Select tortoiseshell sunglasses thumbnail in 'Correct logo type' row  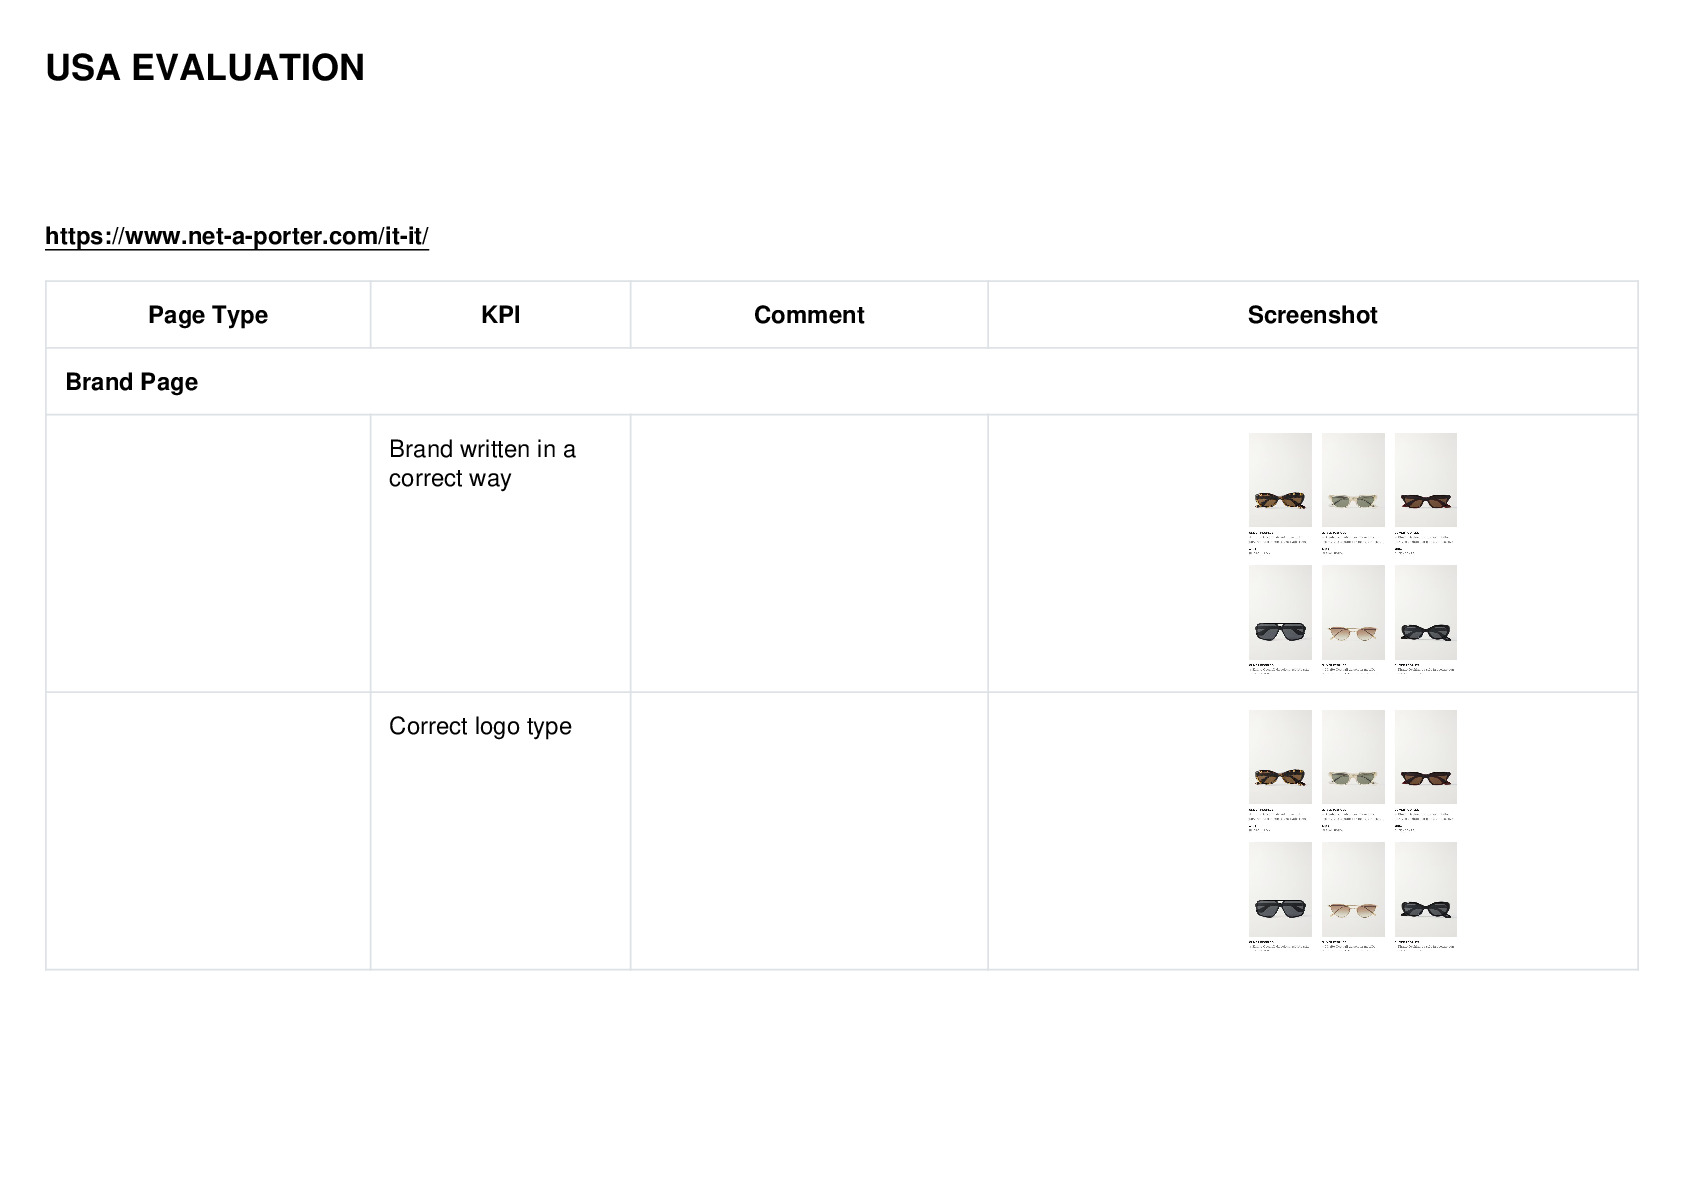point(1280,757)
